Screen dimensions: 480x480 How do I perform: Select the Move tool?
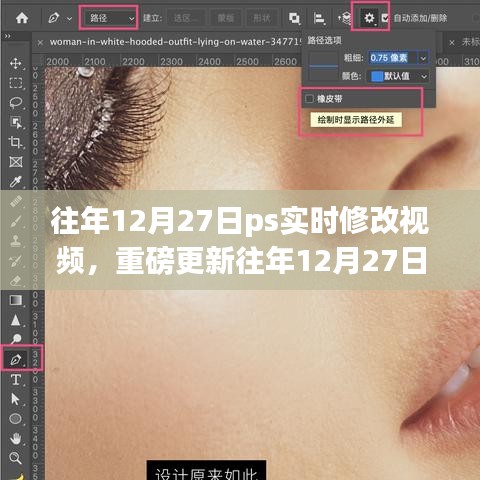(x=16, y=63)
